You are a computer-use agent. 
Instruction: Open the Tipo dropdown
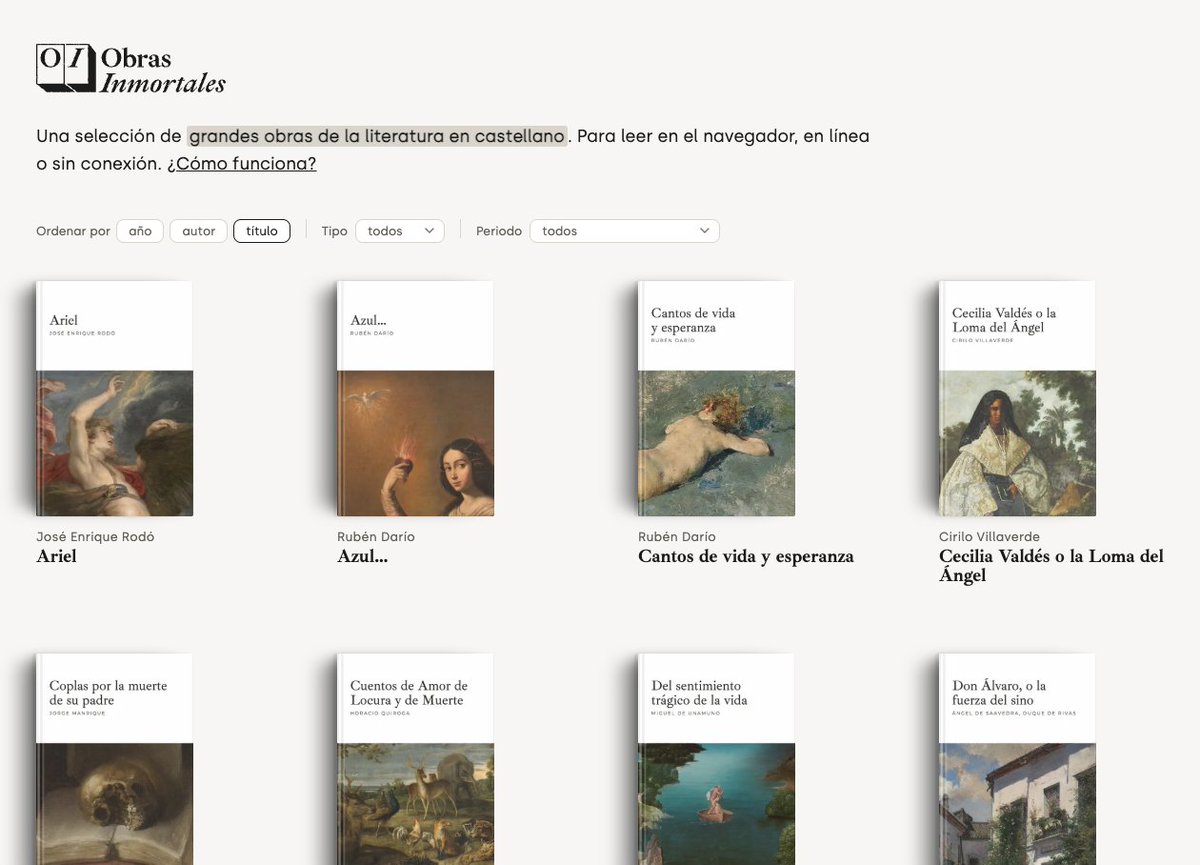(400, 231)
